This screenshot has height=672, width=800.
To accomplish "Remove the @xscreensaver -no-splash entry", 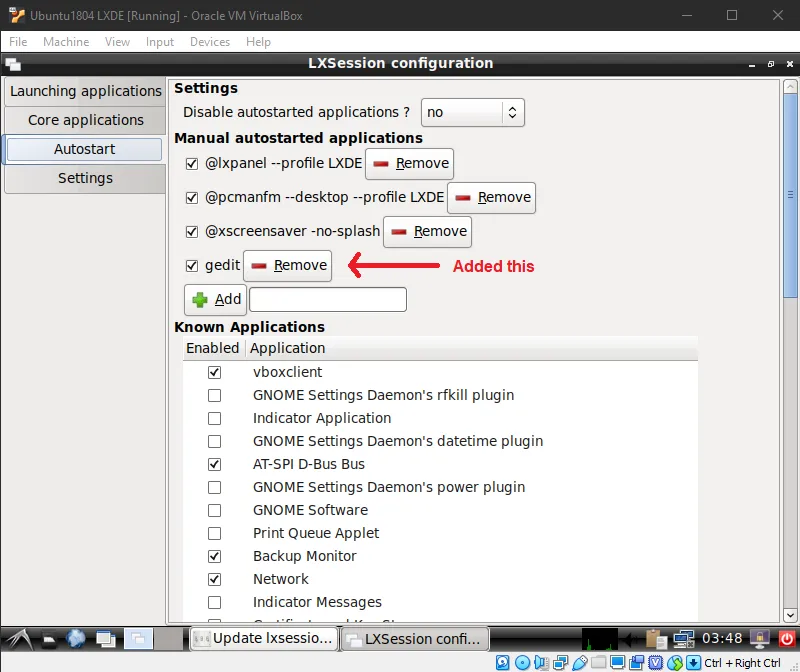I will click(x=428, y=232).
